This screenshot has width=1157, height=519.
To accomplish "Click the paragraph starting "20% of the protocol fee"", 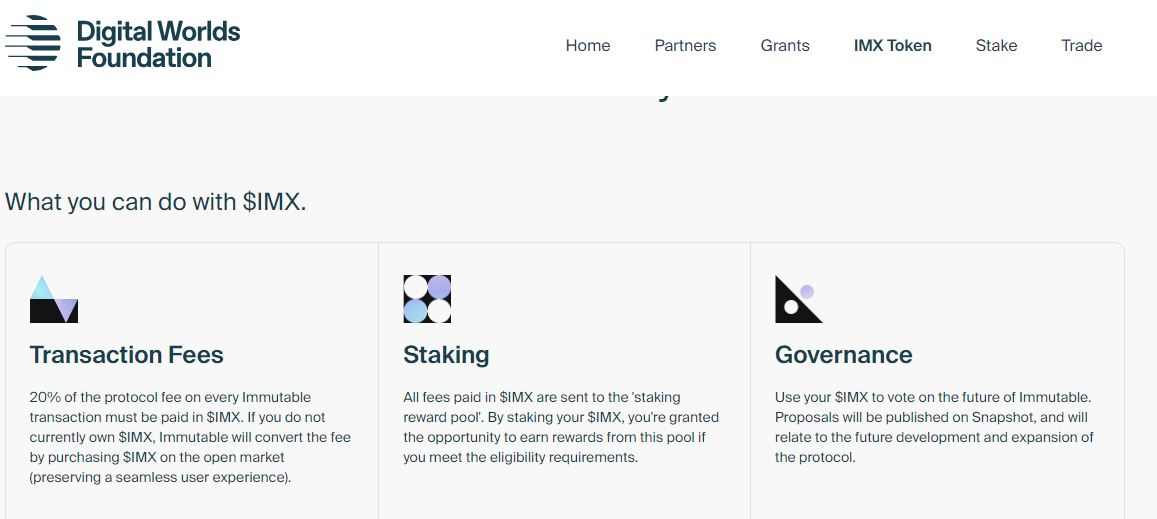I will click(x=190, y=437).
